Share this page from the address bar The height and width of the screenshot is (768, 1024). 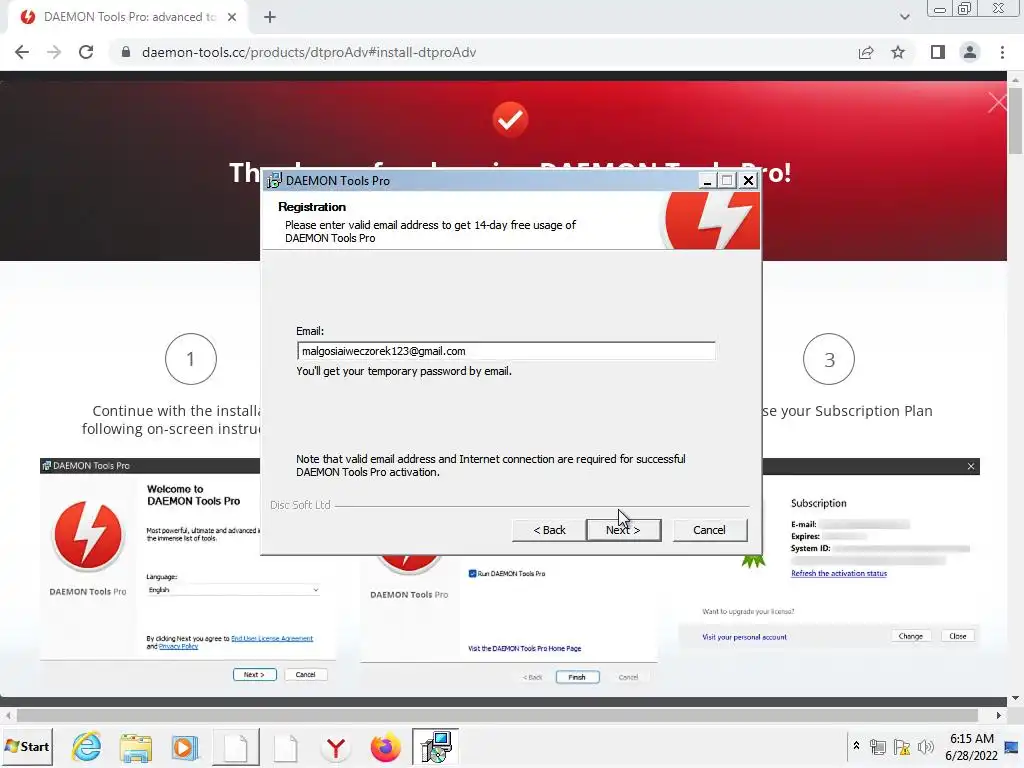tap(866, 52)
